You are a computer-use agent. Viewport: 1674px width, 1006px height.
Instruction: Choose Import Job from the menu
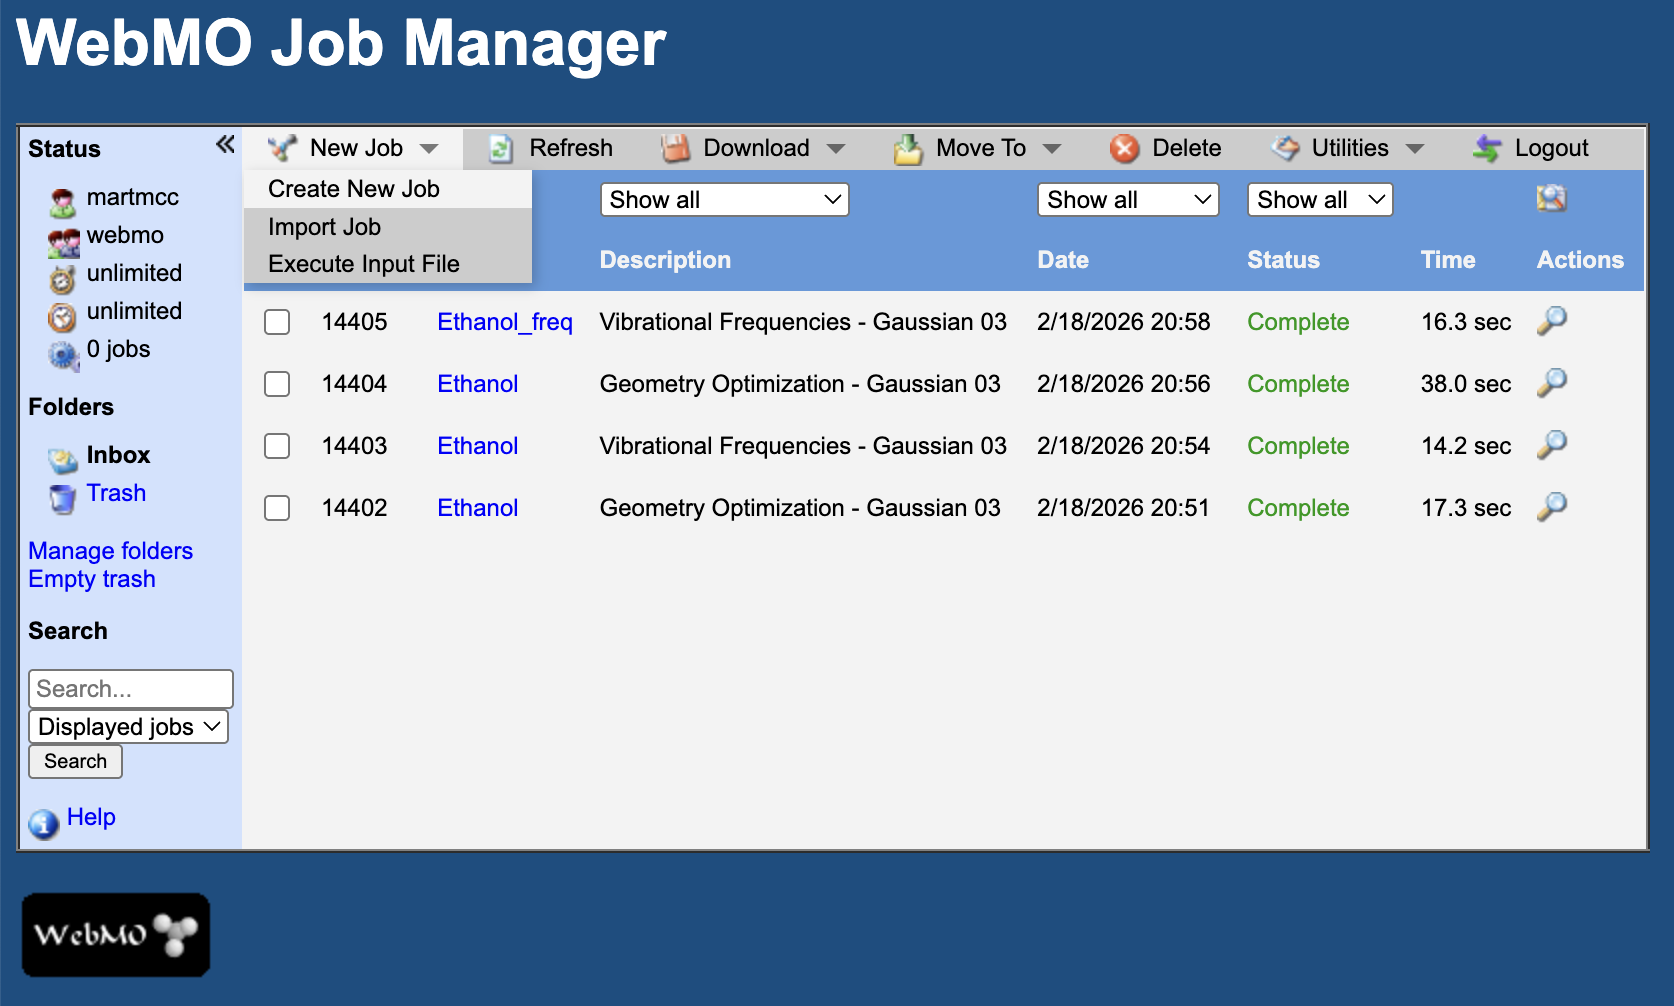324,226
